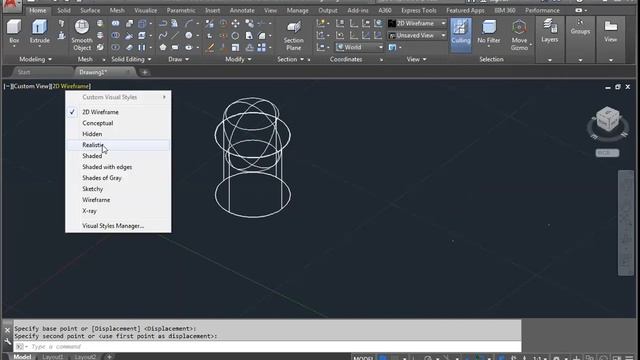This screenshot has width=640, height=360.
Task: Select 2D Wireframe visual style
Action: (x=118, y=112)
